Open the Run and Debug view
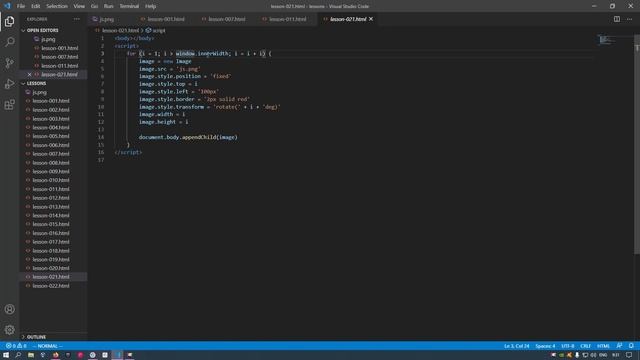This screenshot has width=640, height=360. (9, 84)
